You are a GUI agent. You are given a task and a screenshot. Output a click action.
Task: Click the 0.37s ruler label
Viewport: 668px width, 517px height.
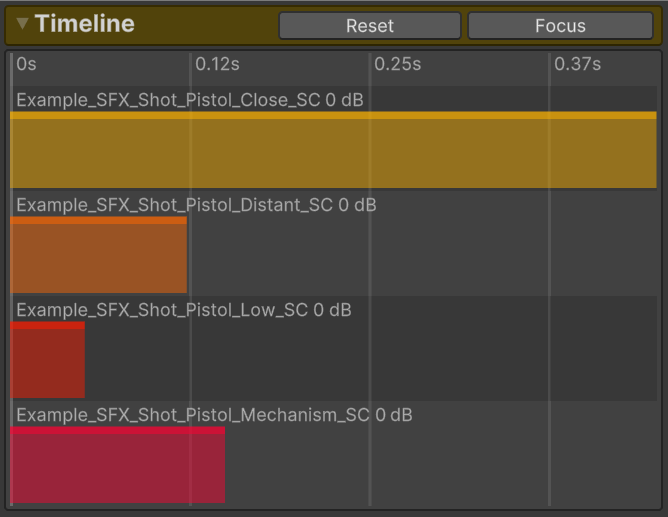point(578,64)
